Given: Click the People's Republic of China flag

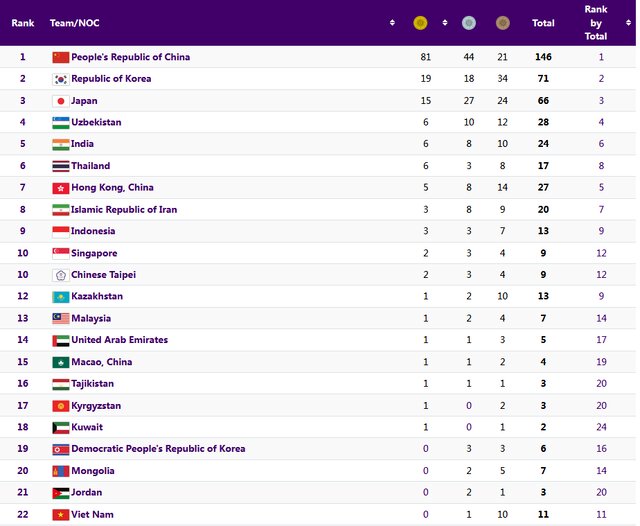Looking at the screenshot, I should click(x=60, y=57).
